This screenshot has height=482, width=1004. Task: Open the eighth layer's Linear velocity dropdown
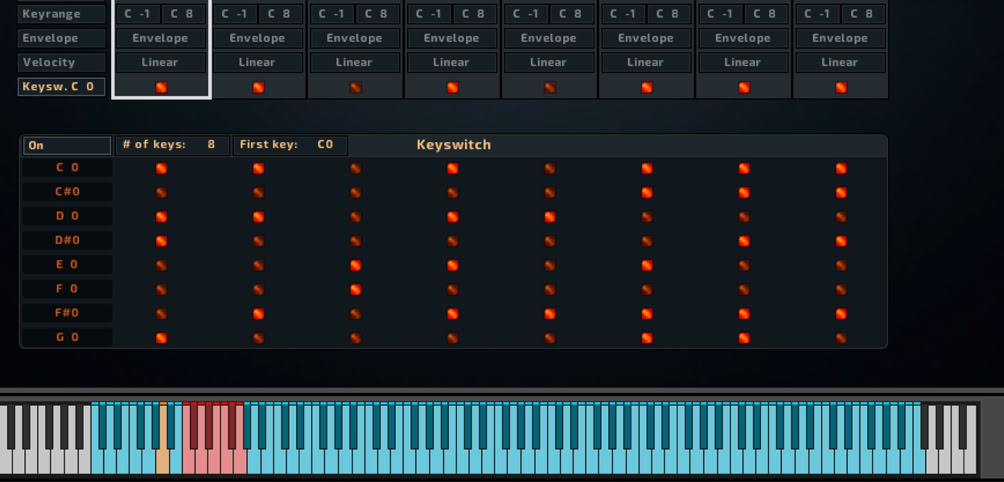840,62
